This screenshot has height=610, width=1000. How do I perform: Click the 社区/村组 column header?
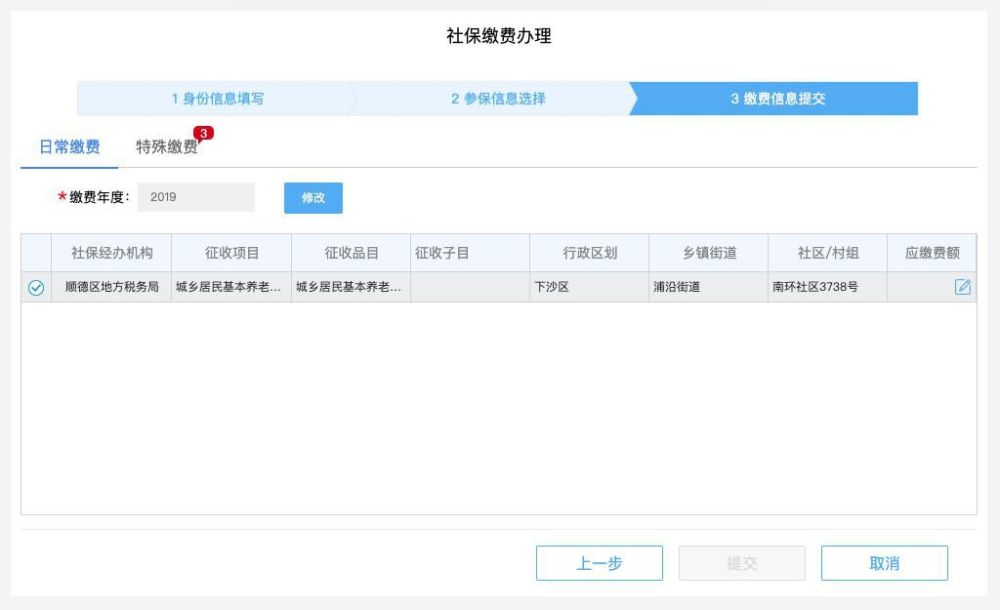coord(828,253)
